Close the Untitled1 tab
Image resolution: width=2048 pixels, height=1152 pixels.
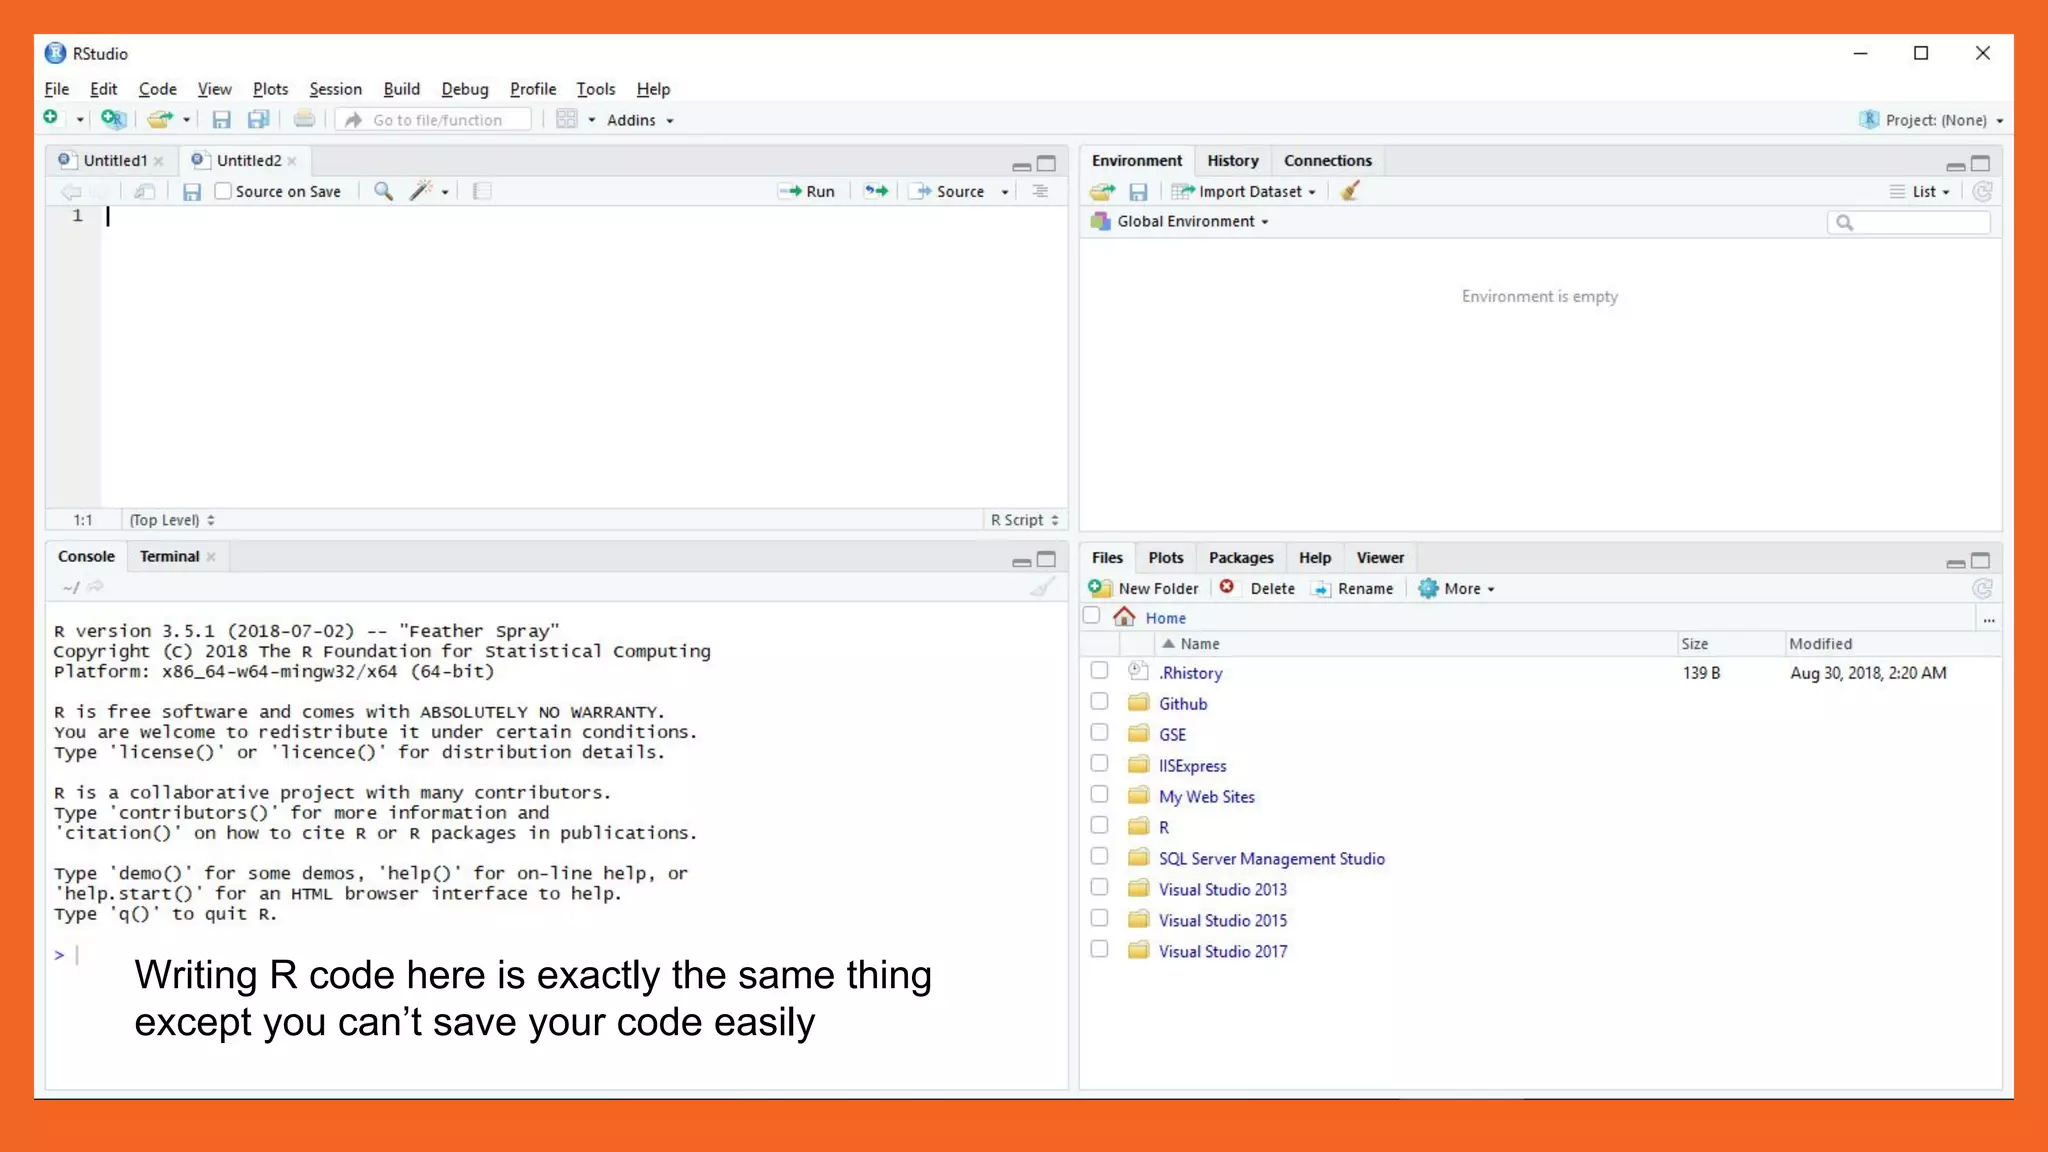(x=159, y=161)
